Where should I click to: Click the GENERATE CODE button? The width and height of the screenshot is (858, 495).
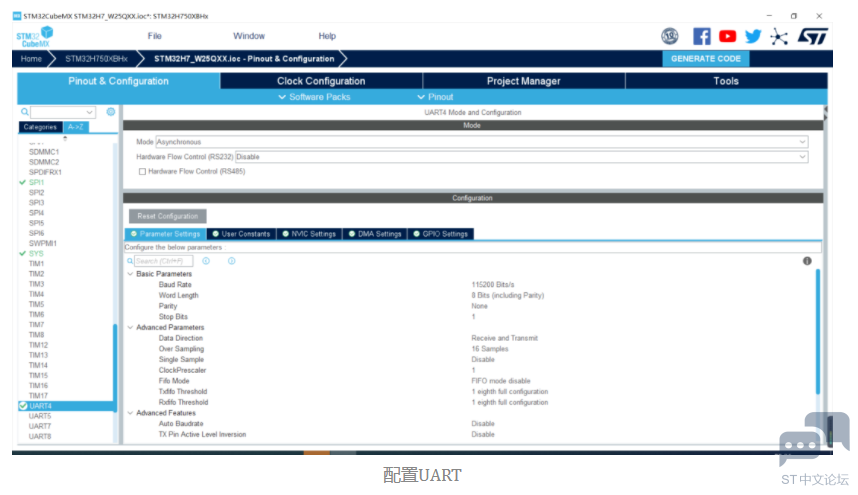point(706,59)
